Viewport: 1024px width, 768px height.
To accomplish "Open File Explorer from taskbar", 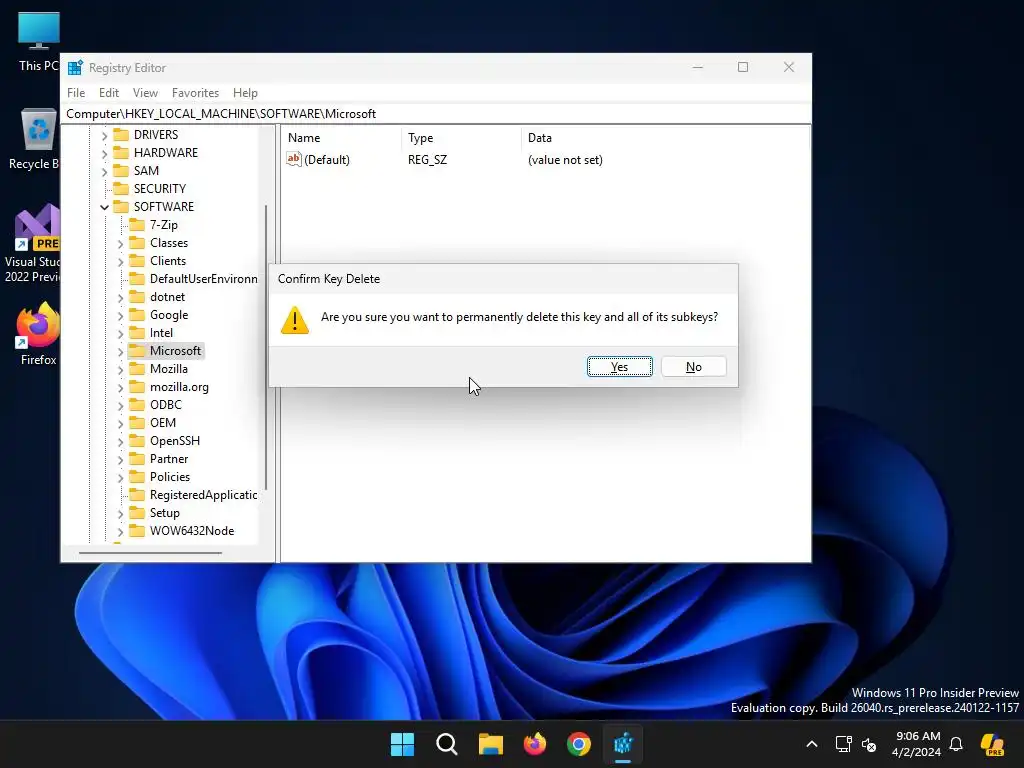I will [x=490, y=744].
